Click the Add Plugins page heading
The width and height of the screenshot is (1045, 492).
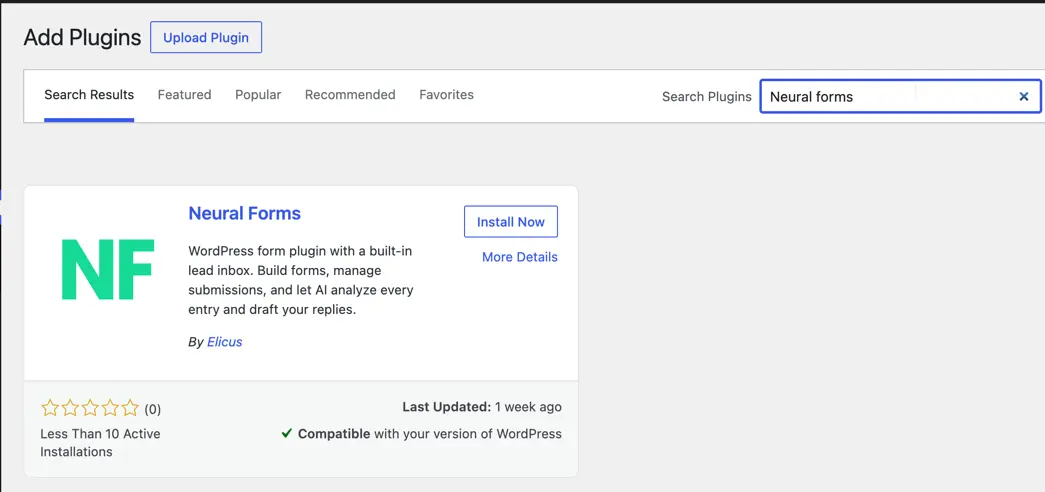(83, 38)
